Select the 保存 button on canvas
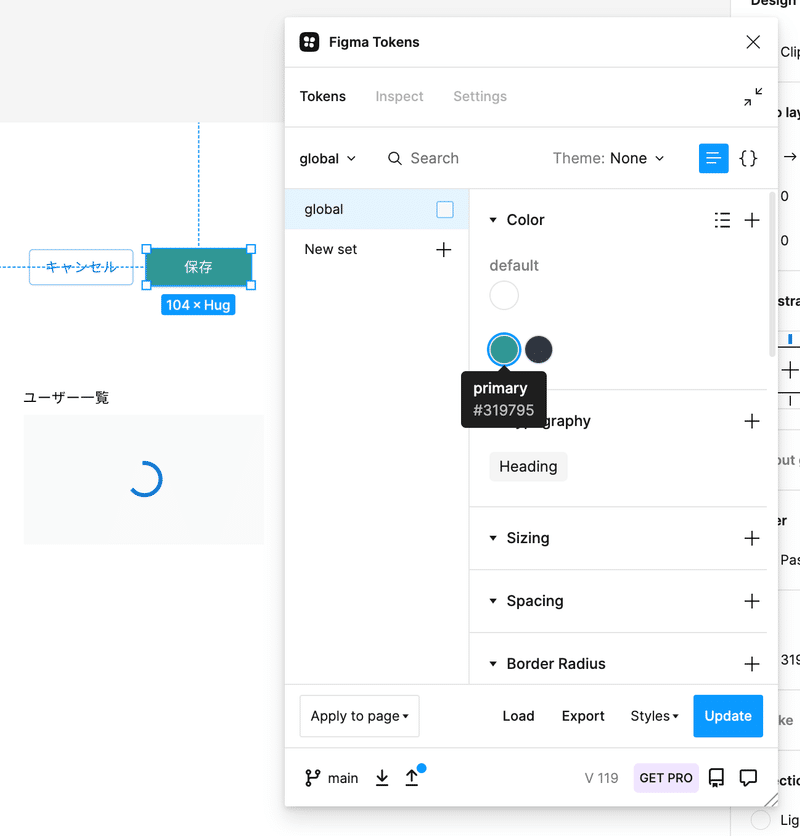Screen dimensions: 800x836 pyautogui.click(x=198, y=267)
